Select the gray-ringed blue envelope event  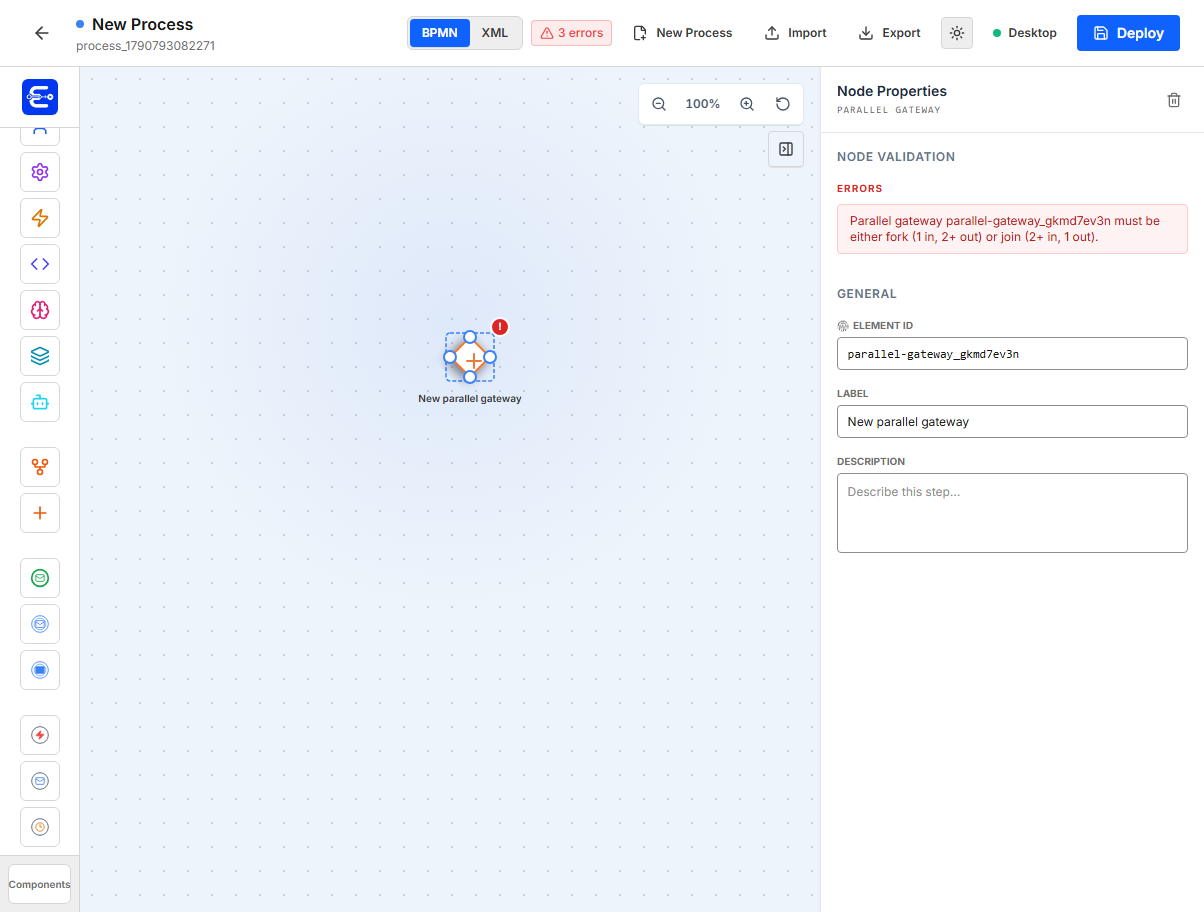(x=40, y=781)
